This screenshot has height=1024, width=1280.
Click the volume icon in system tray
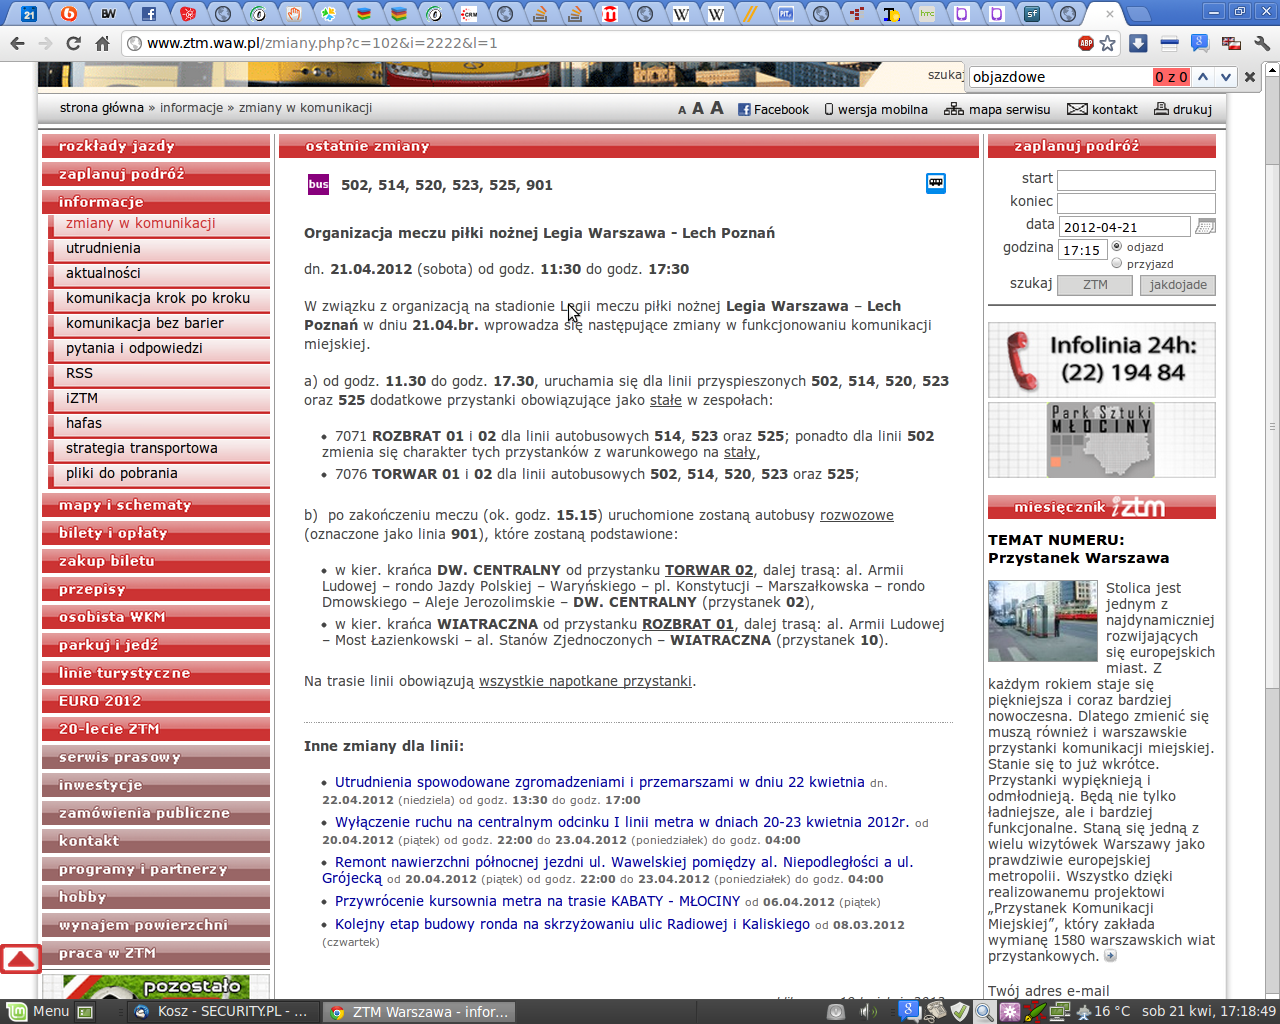pos(867,1012)
